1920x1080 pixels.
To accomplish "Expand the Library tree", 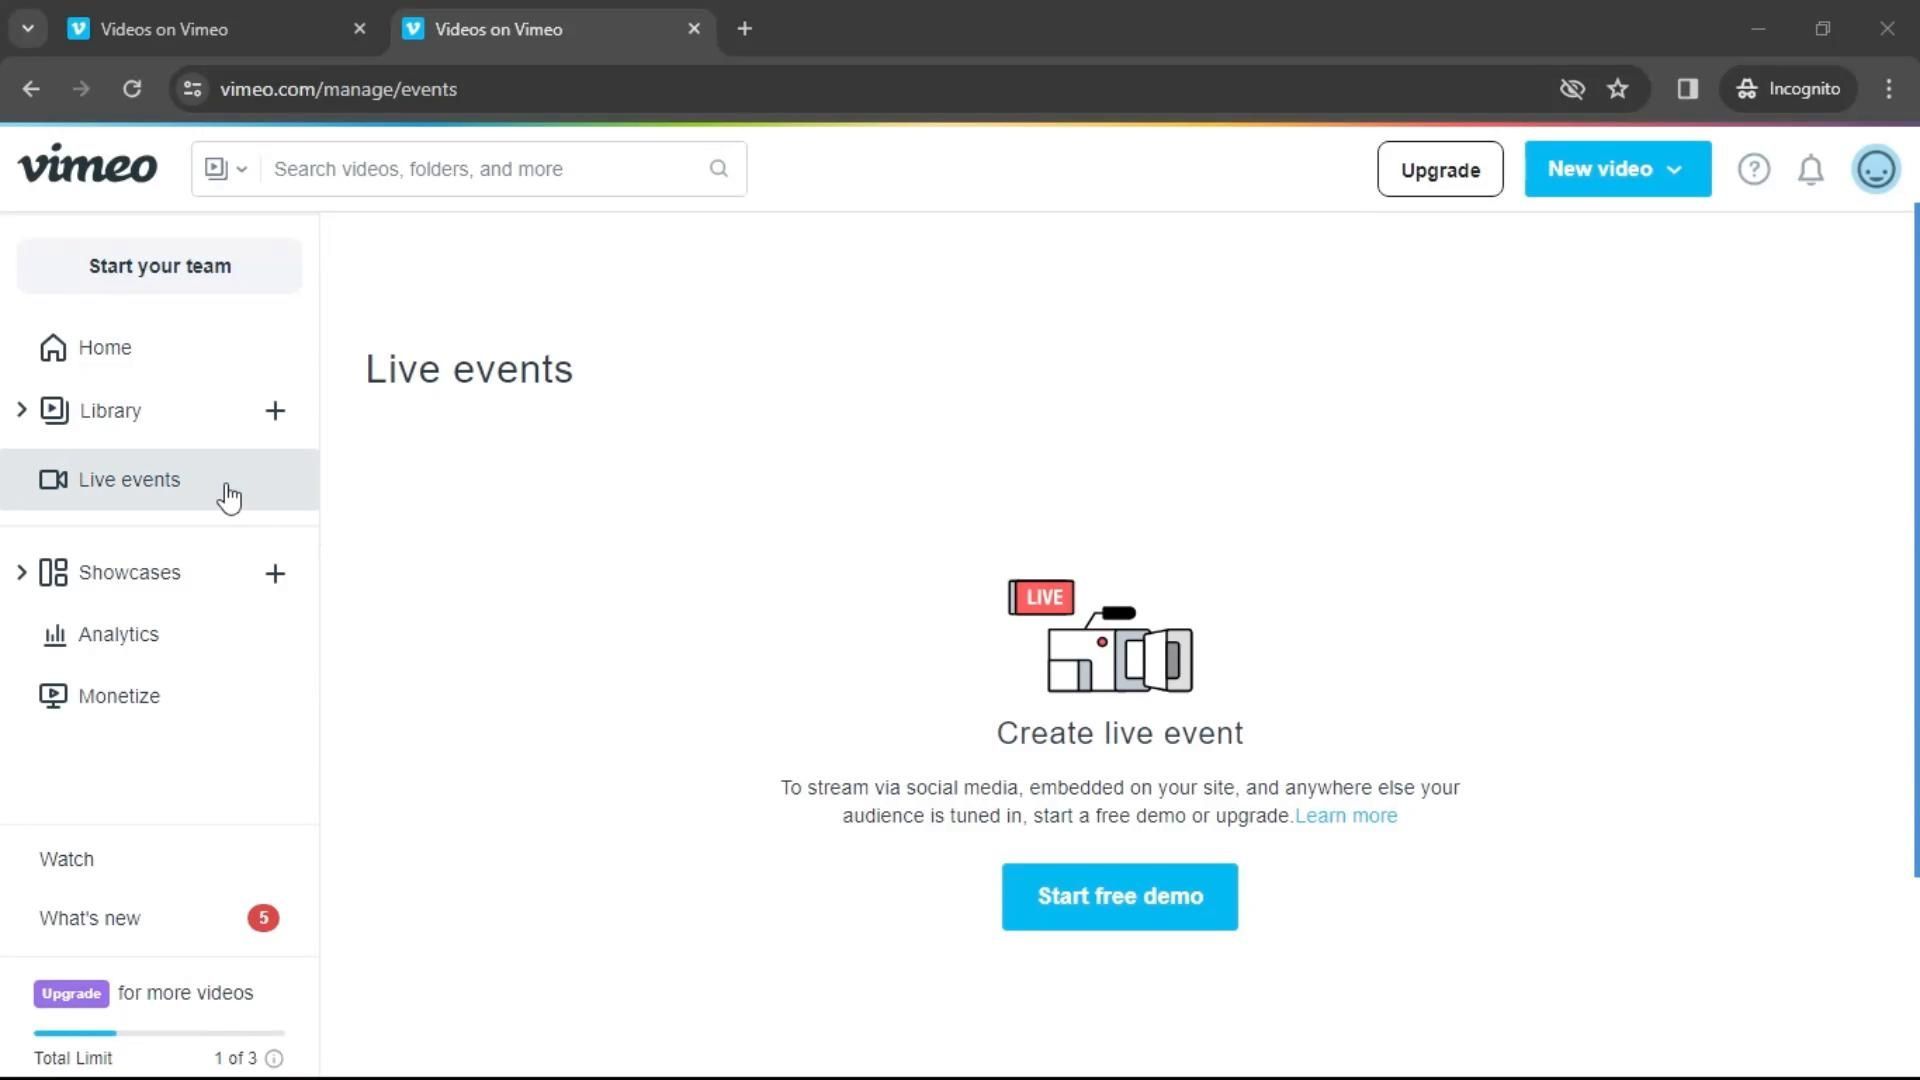I will (21, 410).
